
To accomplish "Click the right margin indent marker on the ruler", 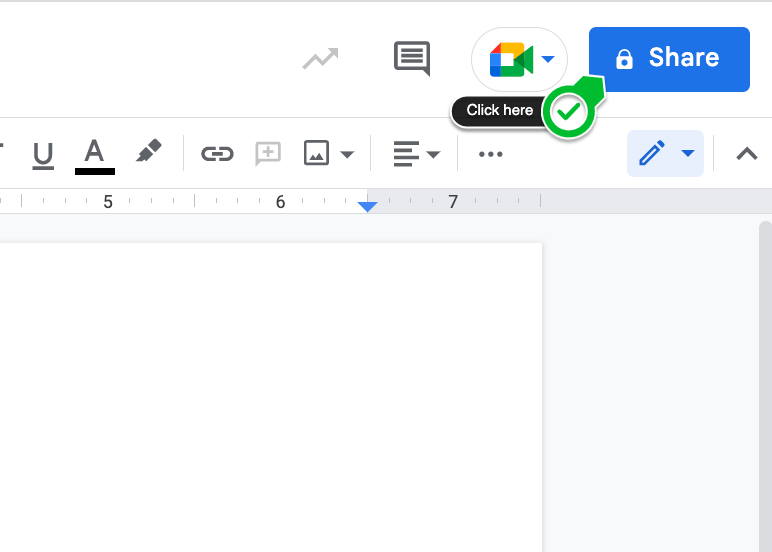I will (367, 206).
